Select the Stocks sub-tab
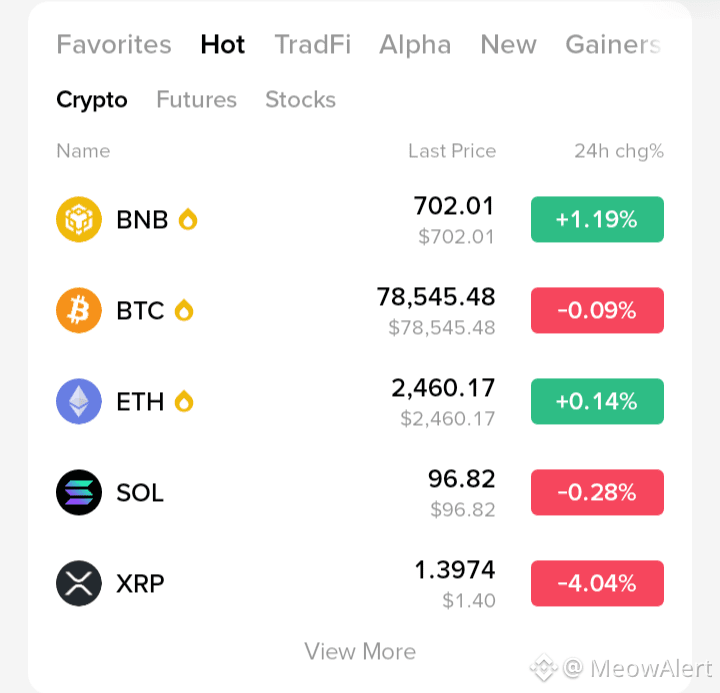 [x=301, y=100]
